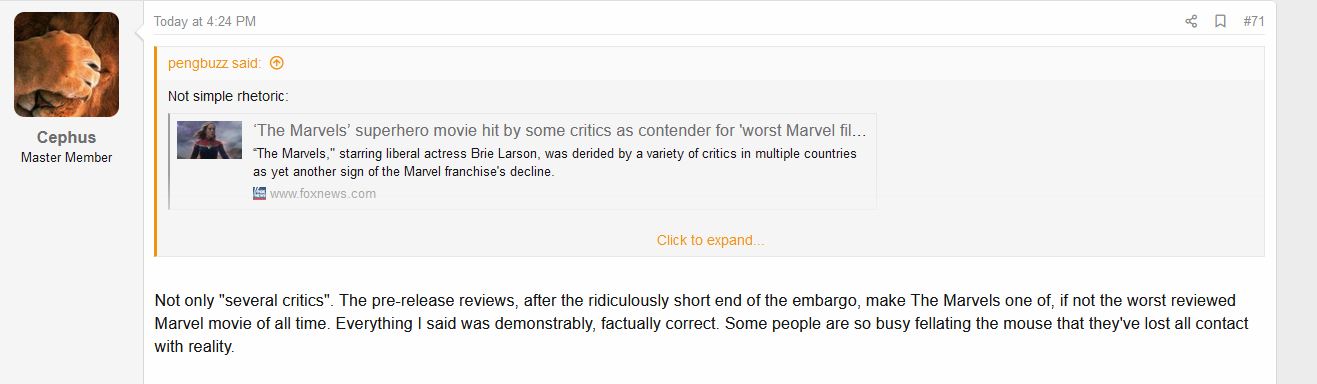Open the Marvels article thumbnail image
The width and height of the screenshot is (1317, 384).
[210, 140]
